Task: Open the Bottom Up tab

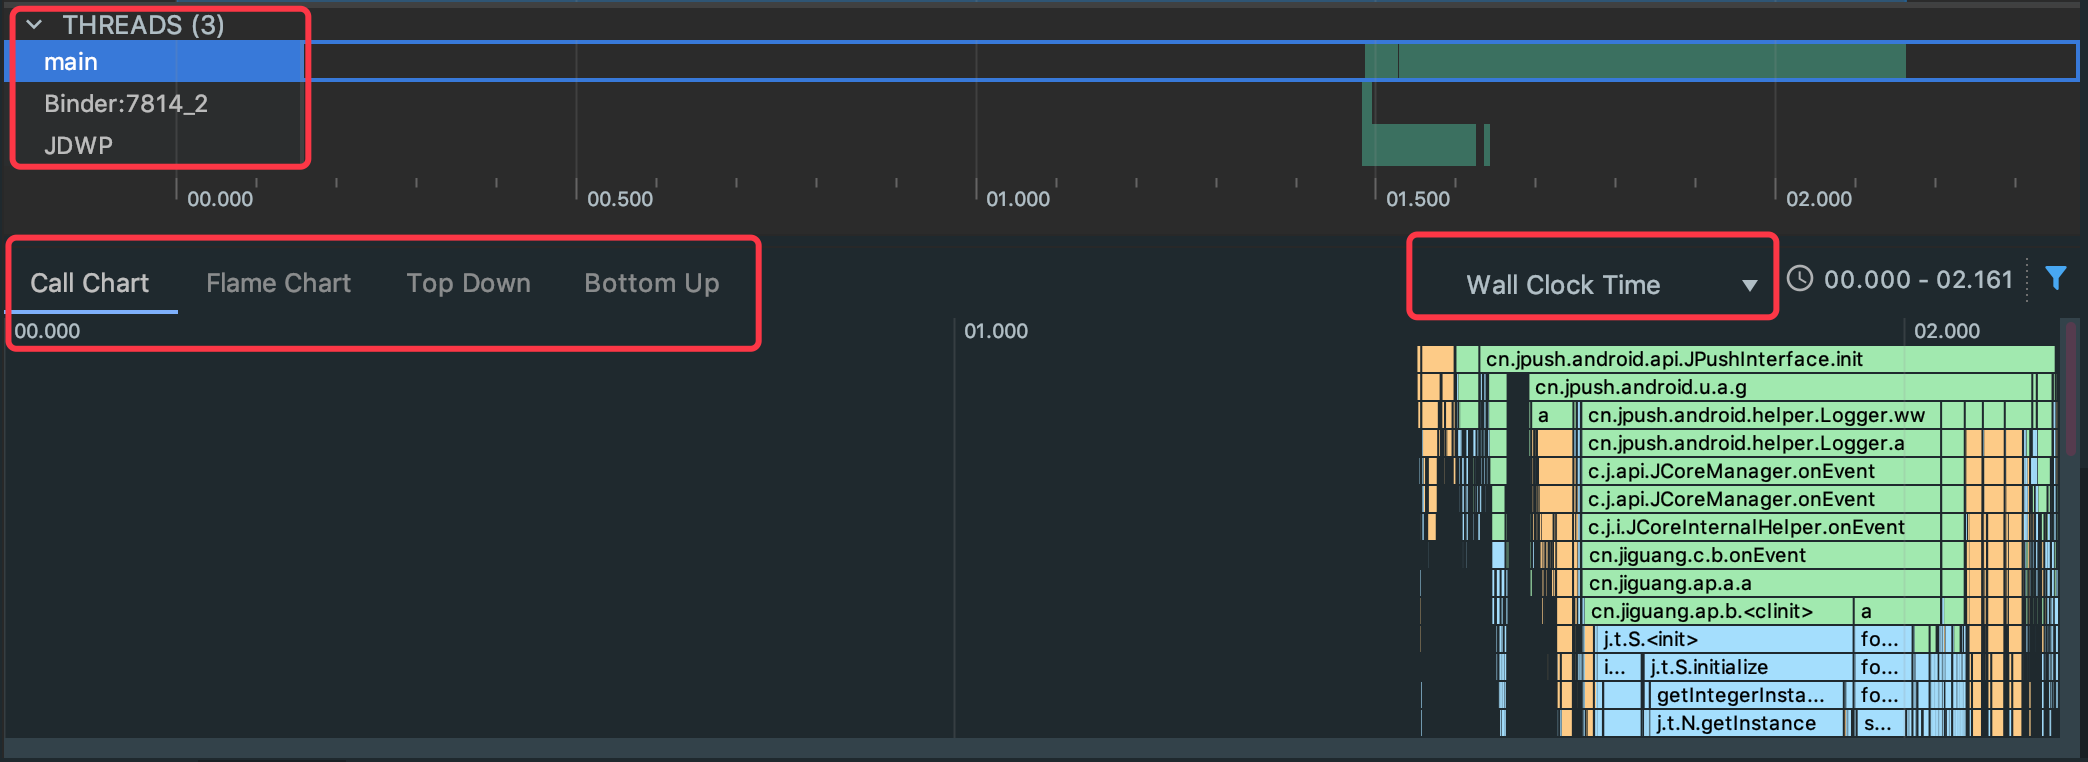Action: pos(652,284)
